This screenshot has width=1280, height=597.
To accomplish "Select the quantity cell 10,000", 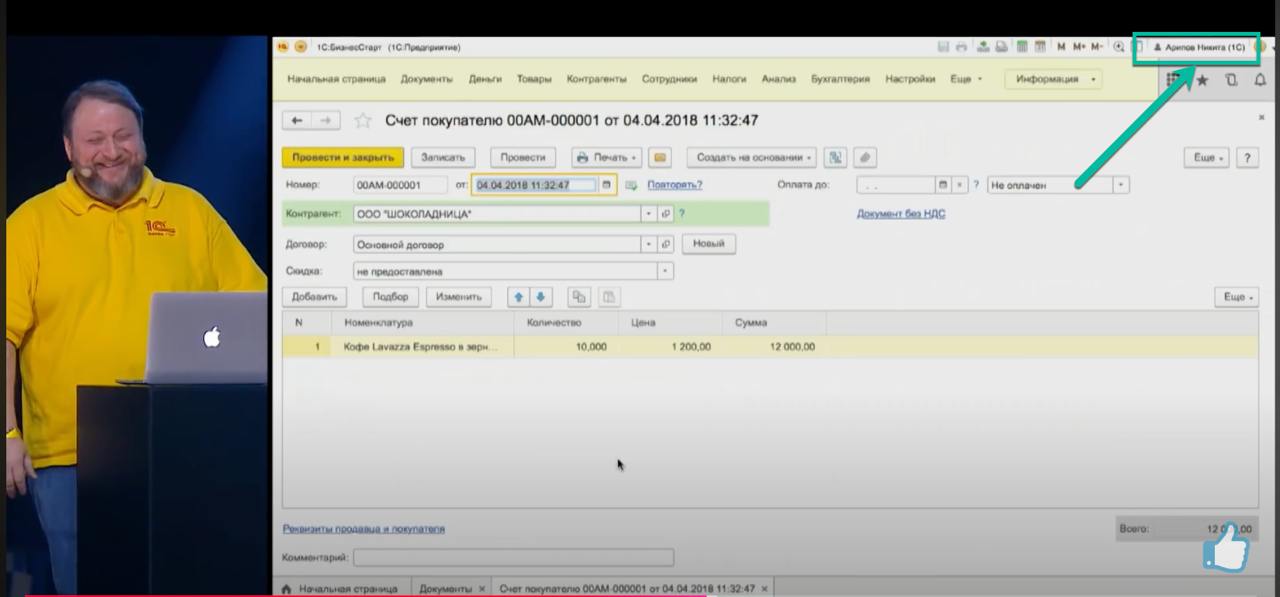I will coord(566,347).
